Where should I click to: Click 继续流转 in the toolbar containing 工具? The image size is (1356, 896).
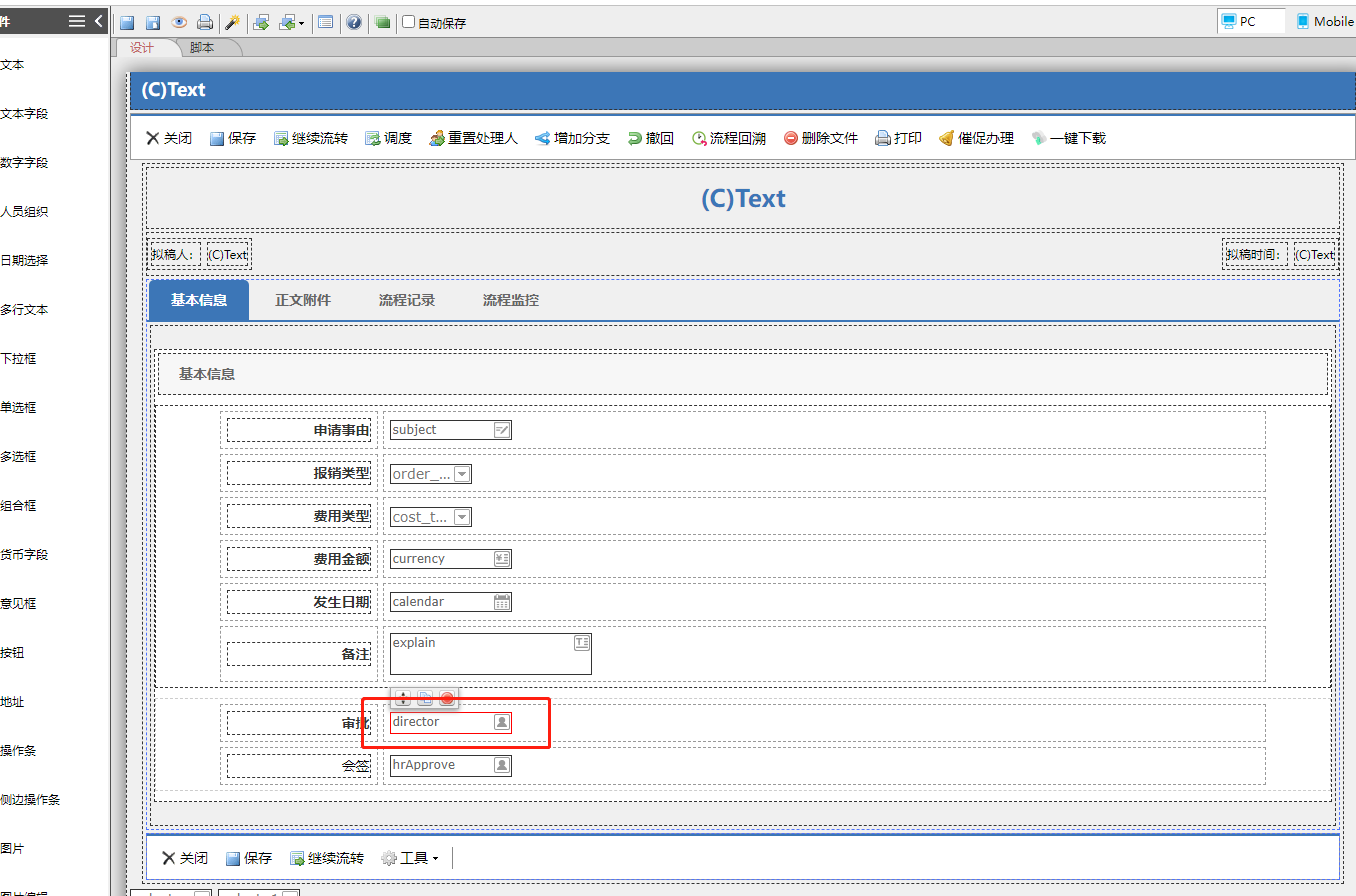tap(327, 858)
